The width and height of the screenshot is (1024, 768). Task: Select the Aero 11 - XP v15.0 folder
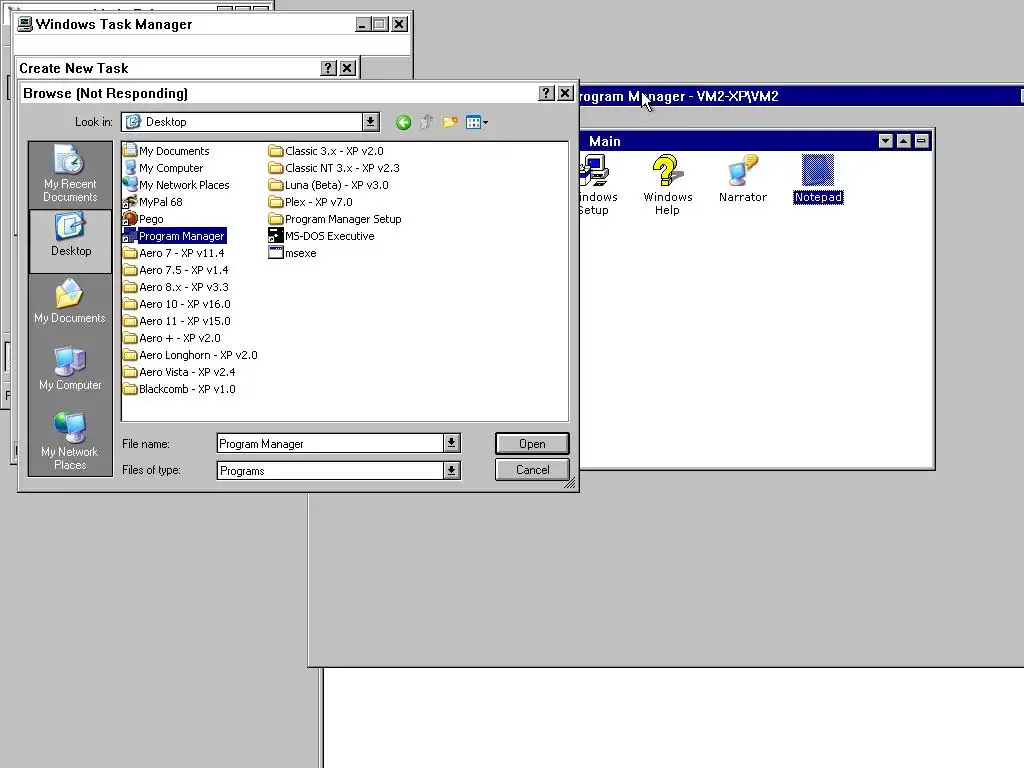click(177, 321)
